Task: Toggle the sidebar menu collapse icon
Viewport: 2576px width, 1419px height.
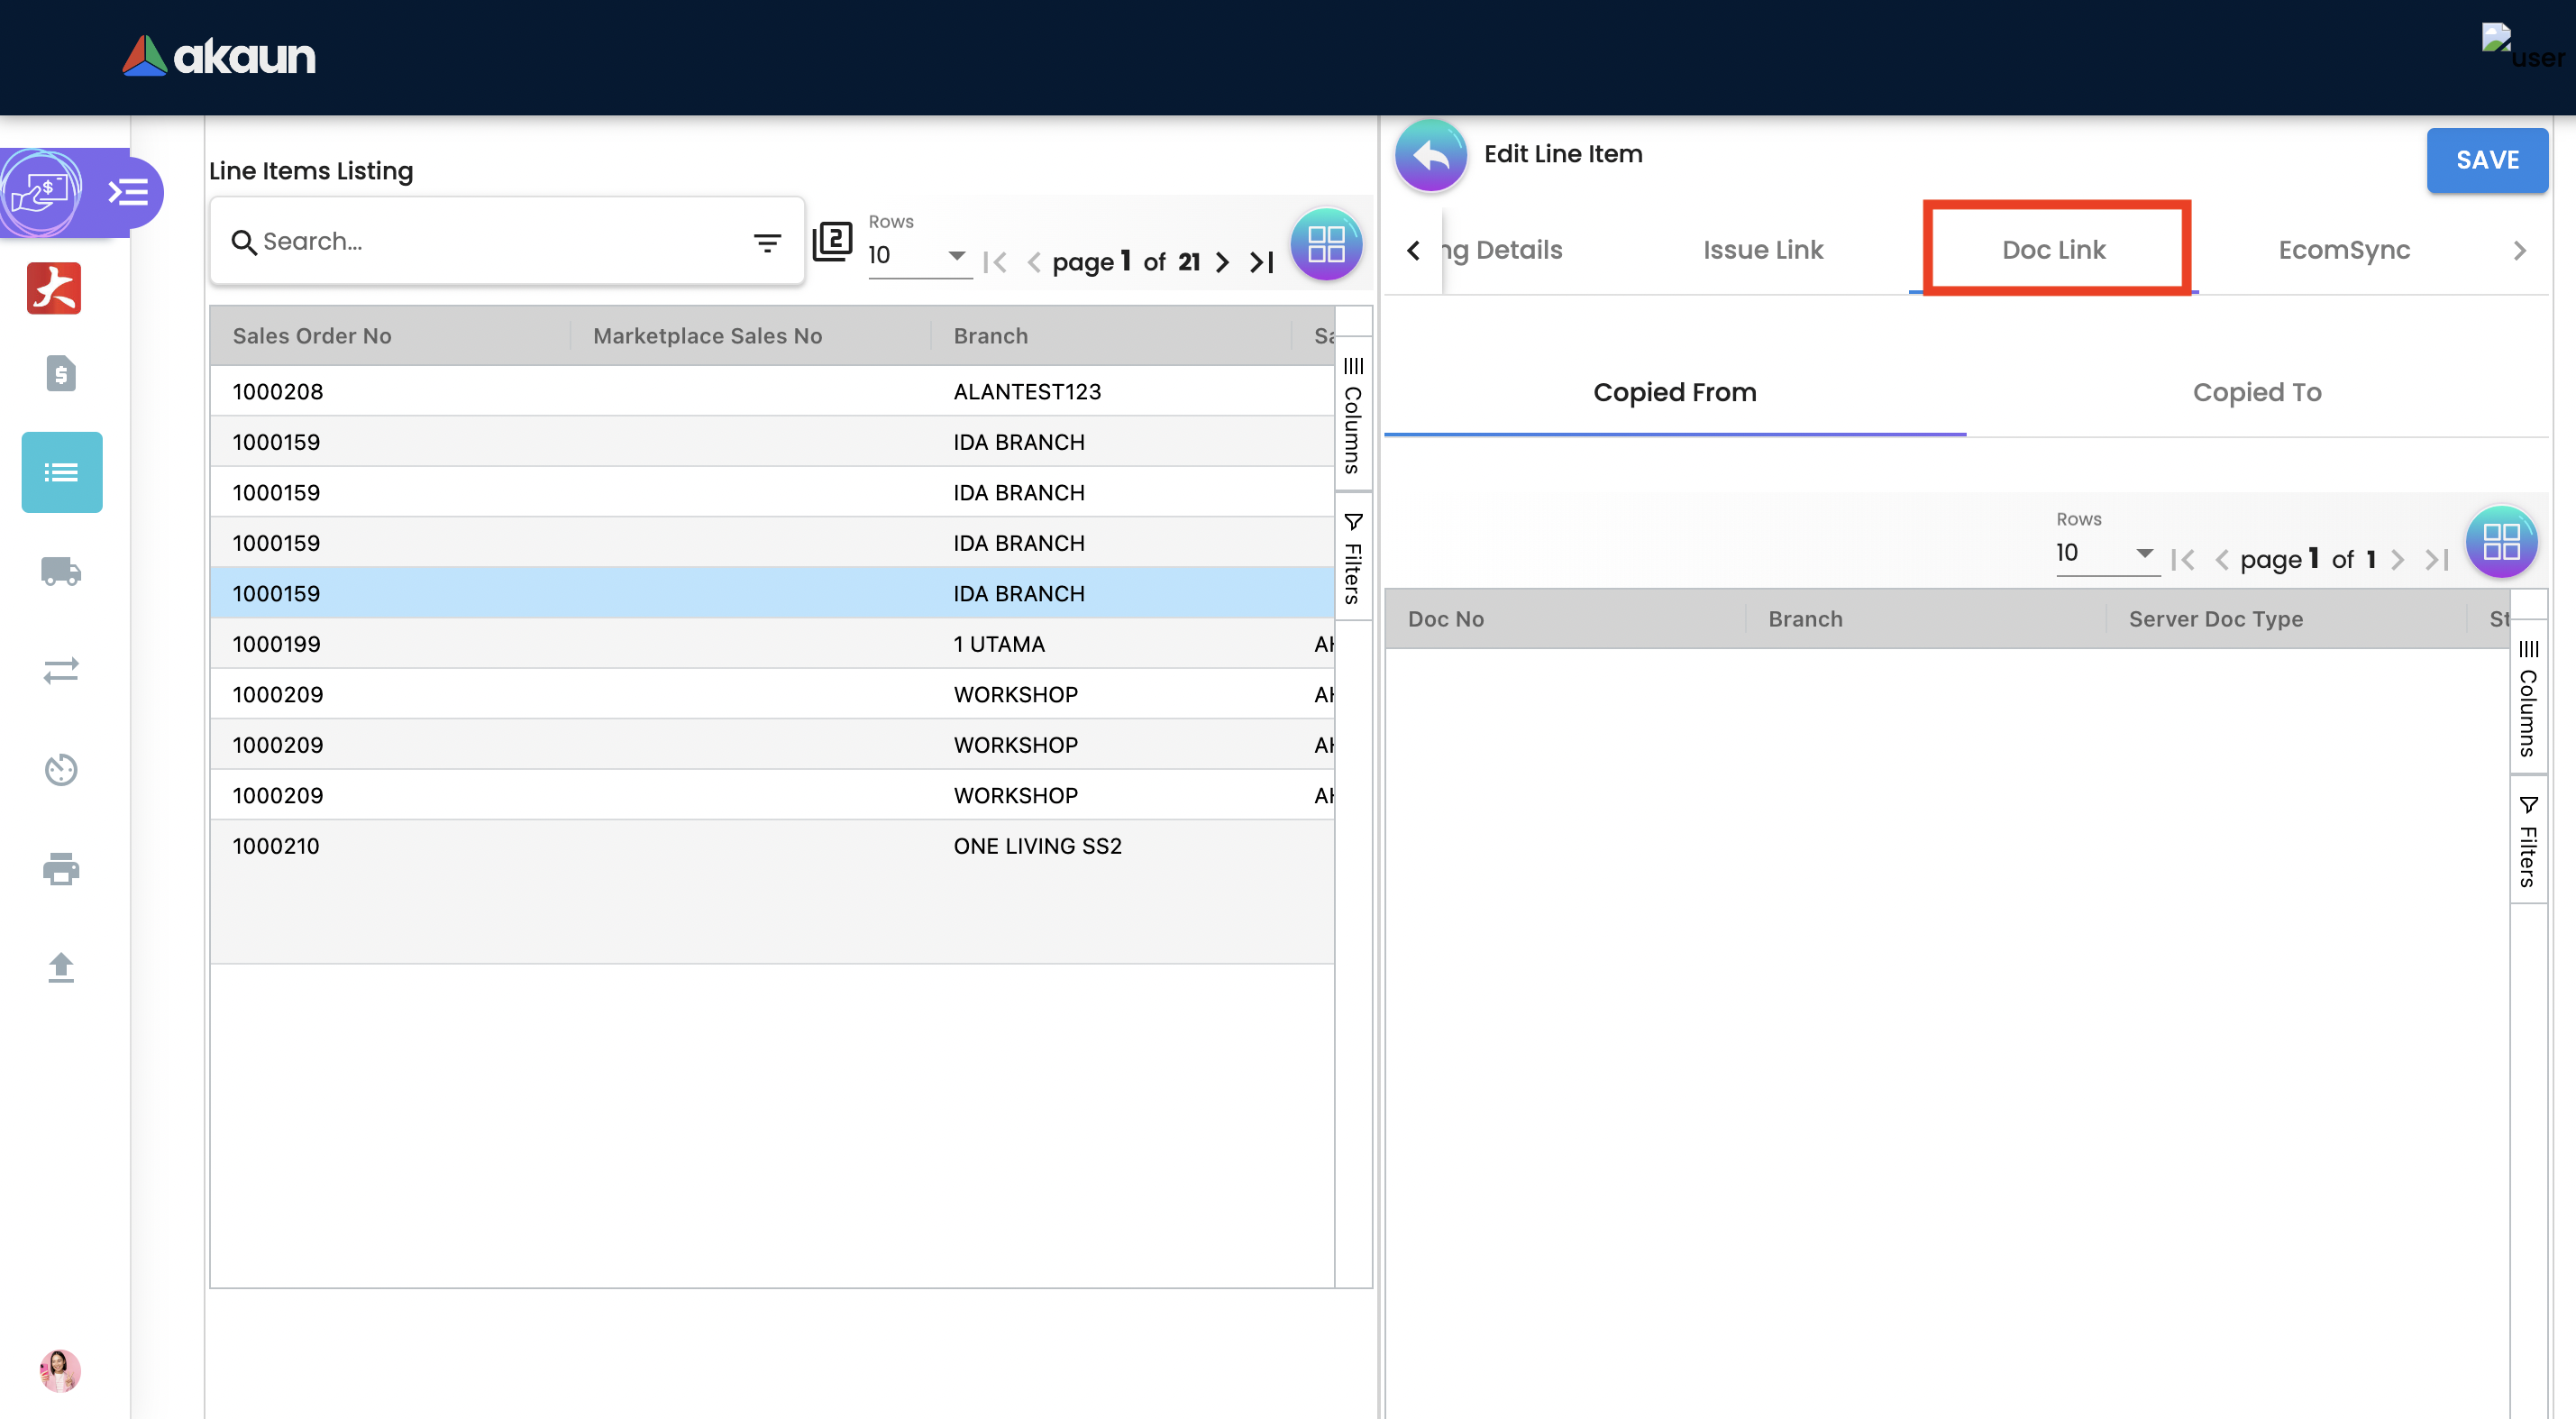Action: click(129, 192)
